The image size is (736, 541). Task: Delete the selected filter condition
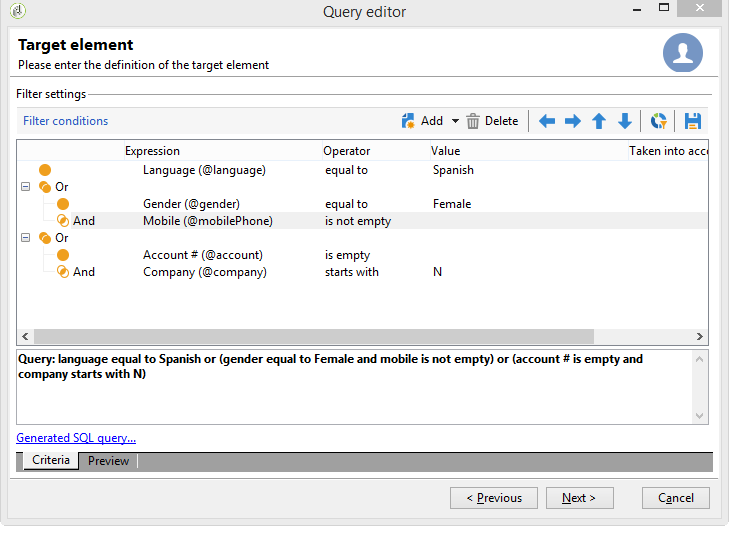[x=492, y=121]
